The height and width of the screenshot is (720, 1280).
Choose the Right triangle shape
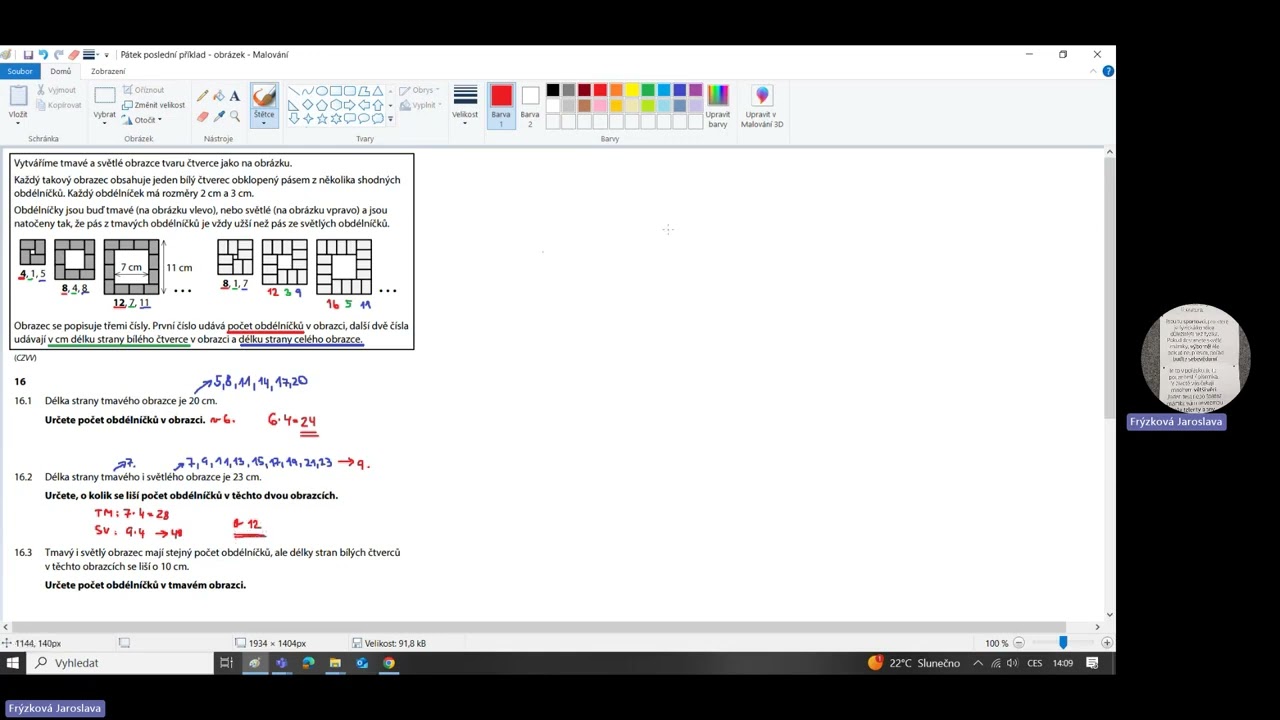[x=294, y=105]
